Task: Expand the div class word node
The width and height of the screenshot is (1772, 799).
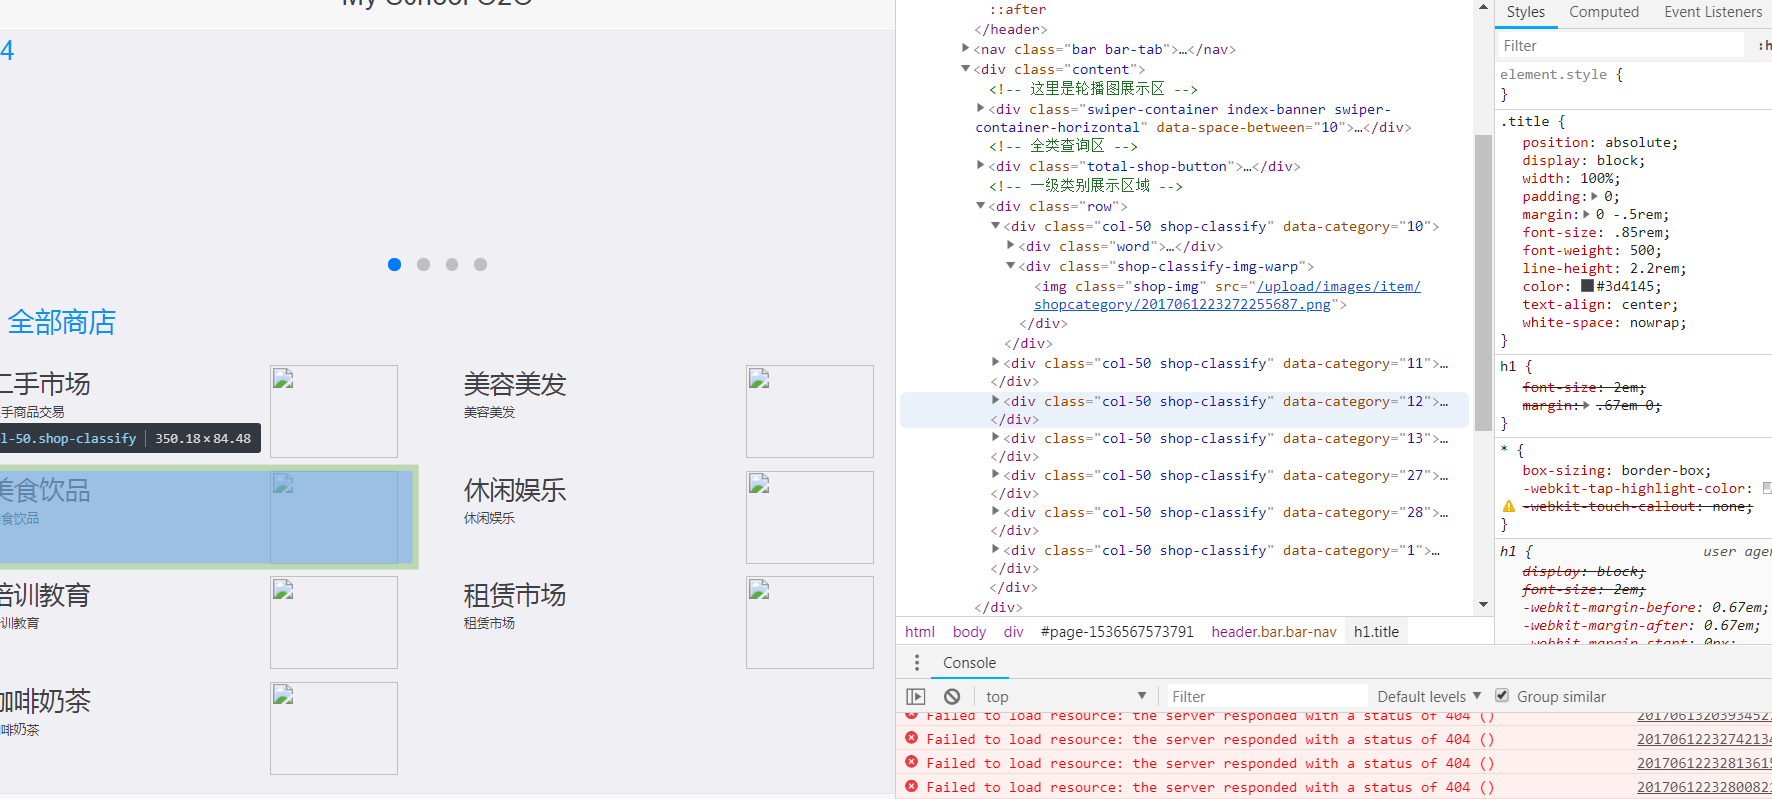Action: [1010, 245]
